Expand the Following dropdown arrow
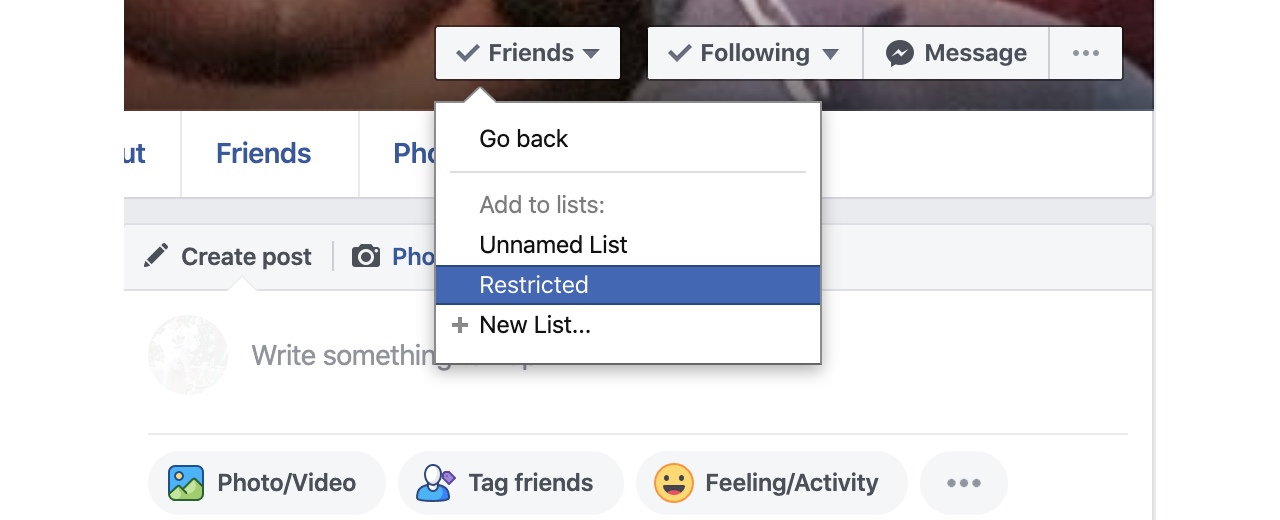The image size is (1280, 520). point(830,54)
